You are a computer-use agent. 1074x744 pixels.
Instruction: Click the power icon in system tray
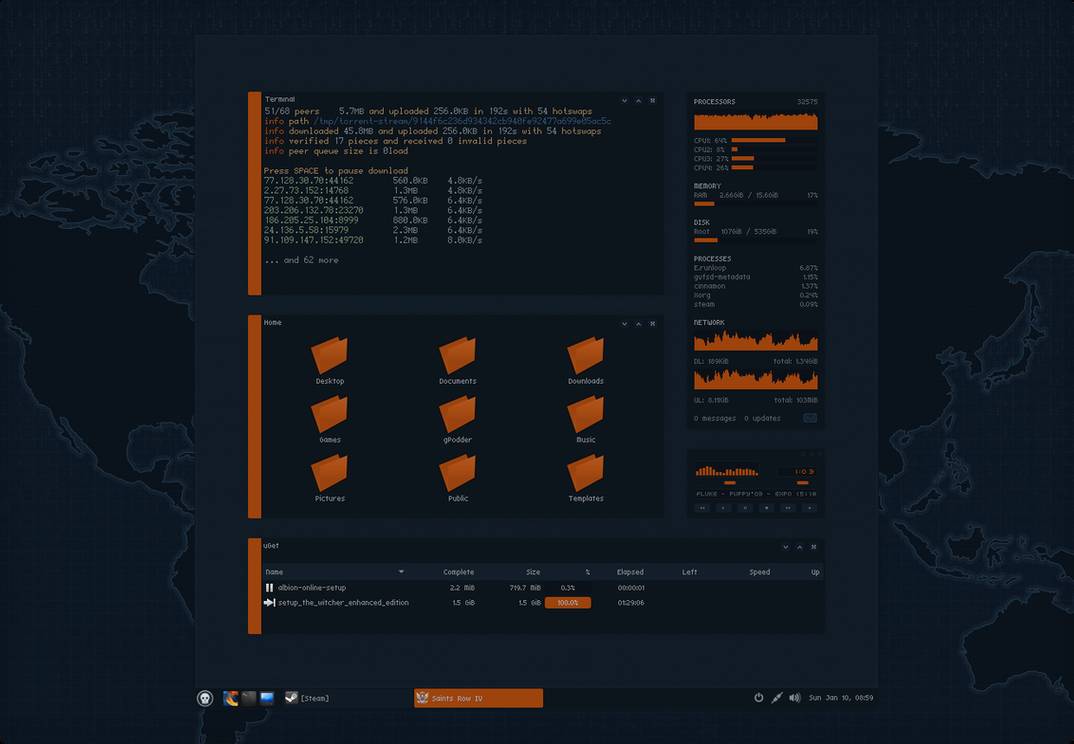coord(758,697)
